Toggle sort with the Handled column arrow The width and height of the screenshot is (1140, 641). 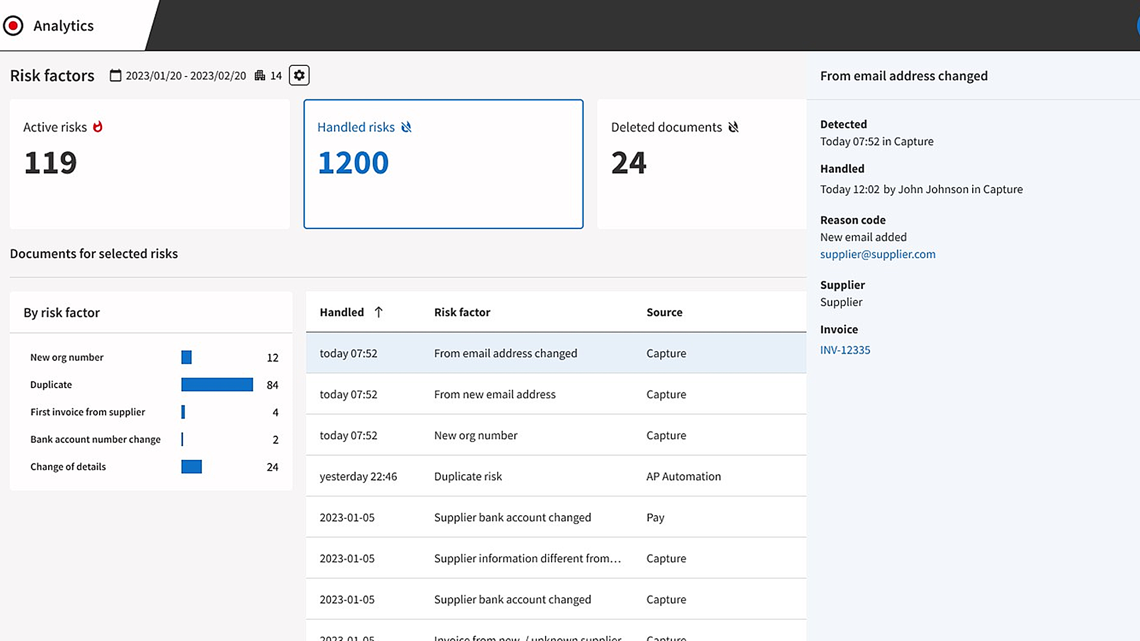pyautogui.click(x=378, y=312)
